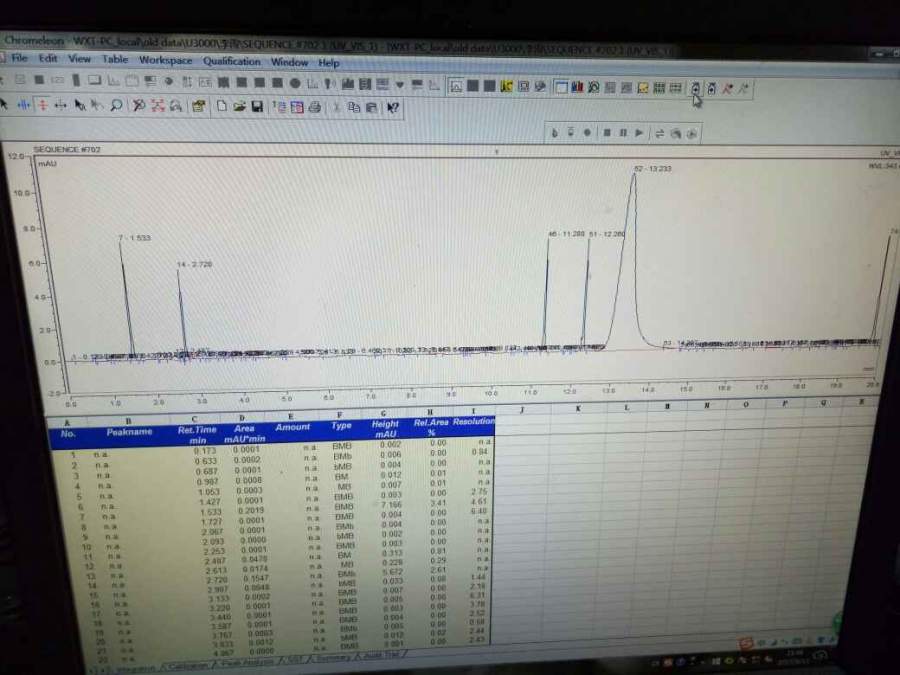Click the printer icon

[315, 107]
